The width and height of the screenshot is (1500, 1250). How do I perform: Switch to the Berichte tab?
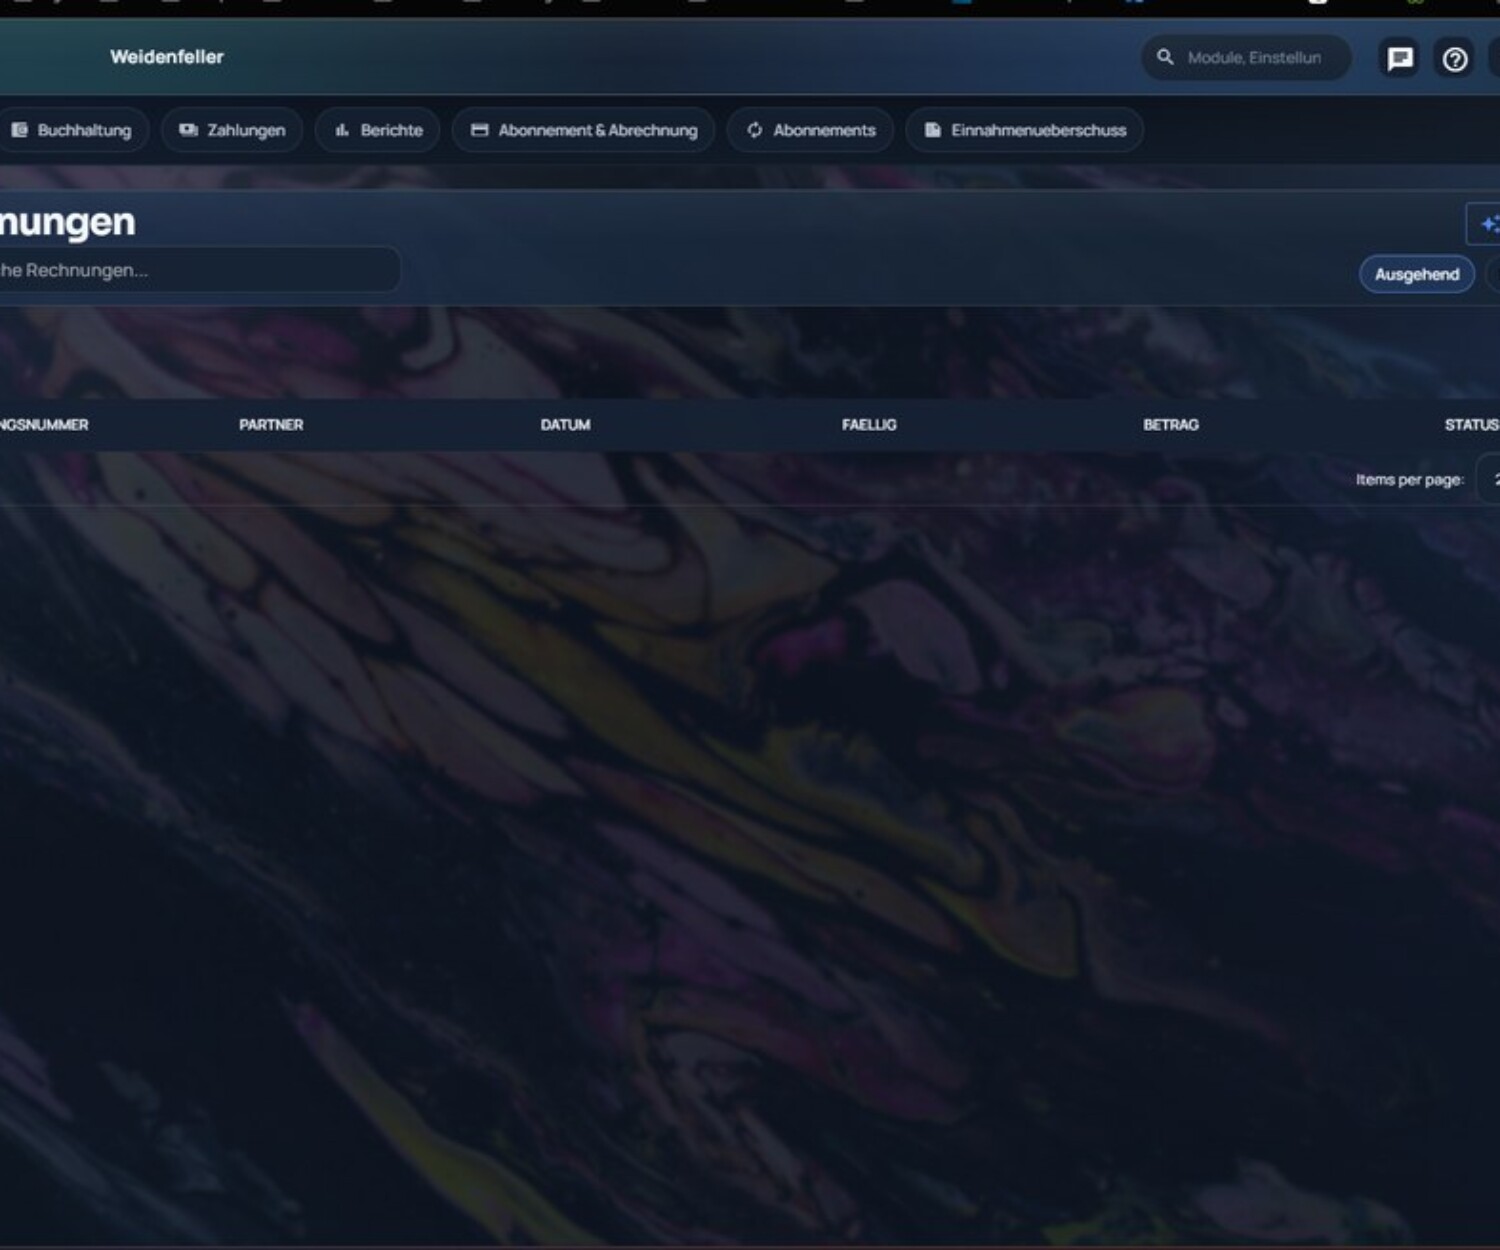(391, 130)
